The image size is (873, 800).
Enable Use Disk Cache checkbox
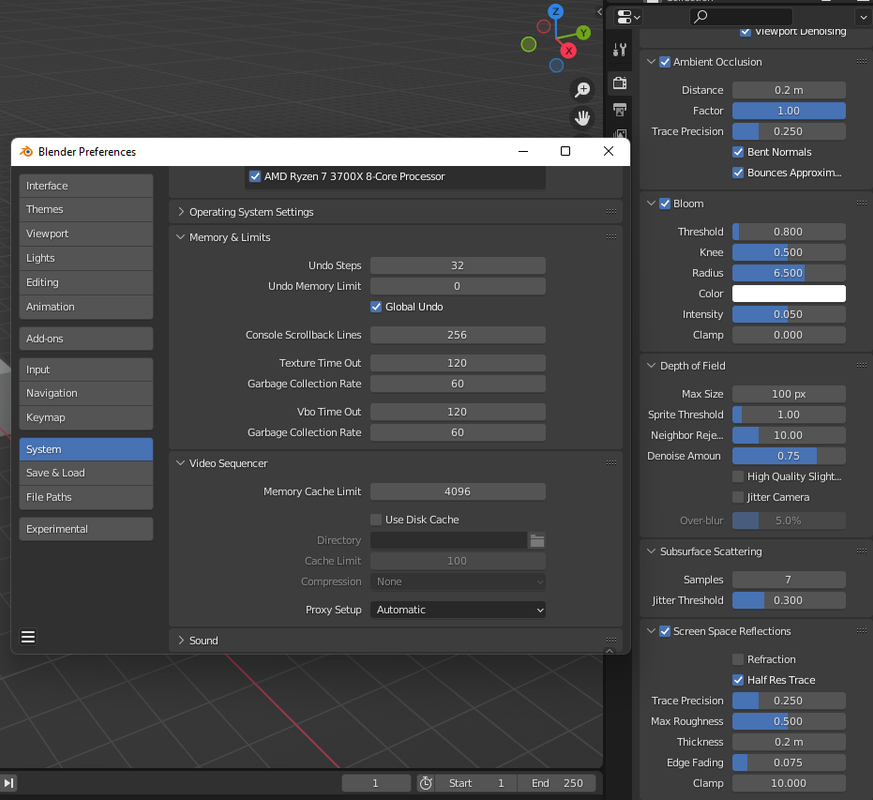376,519
